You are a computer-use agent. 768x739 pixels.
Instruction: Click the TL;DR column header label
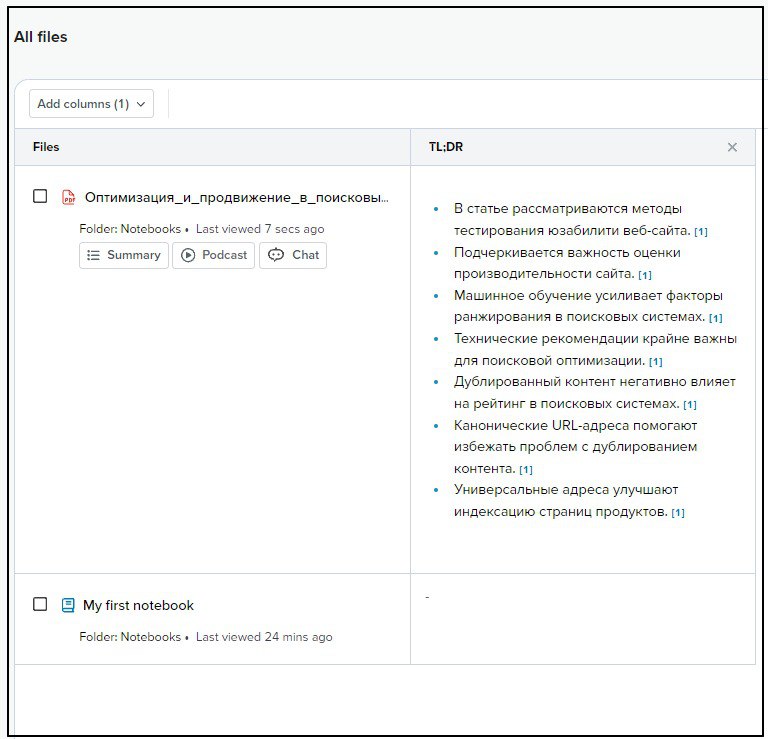(x=446, y=147)
